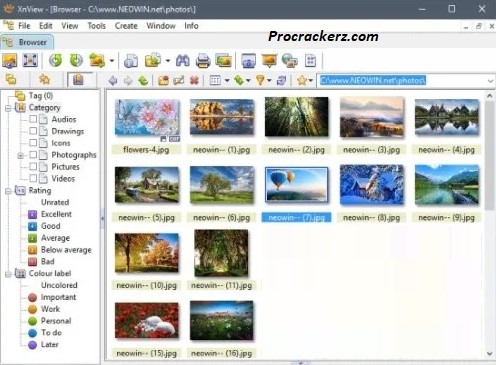Viewport: 496px width, 365px height.
Task: Tick the Videos category checkbox
Action: [33, 178]
